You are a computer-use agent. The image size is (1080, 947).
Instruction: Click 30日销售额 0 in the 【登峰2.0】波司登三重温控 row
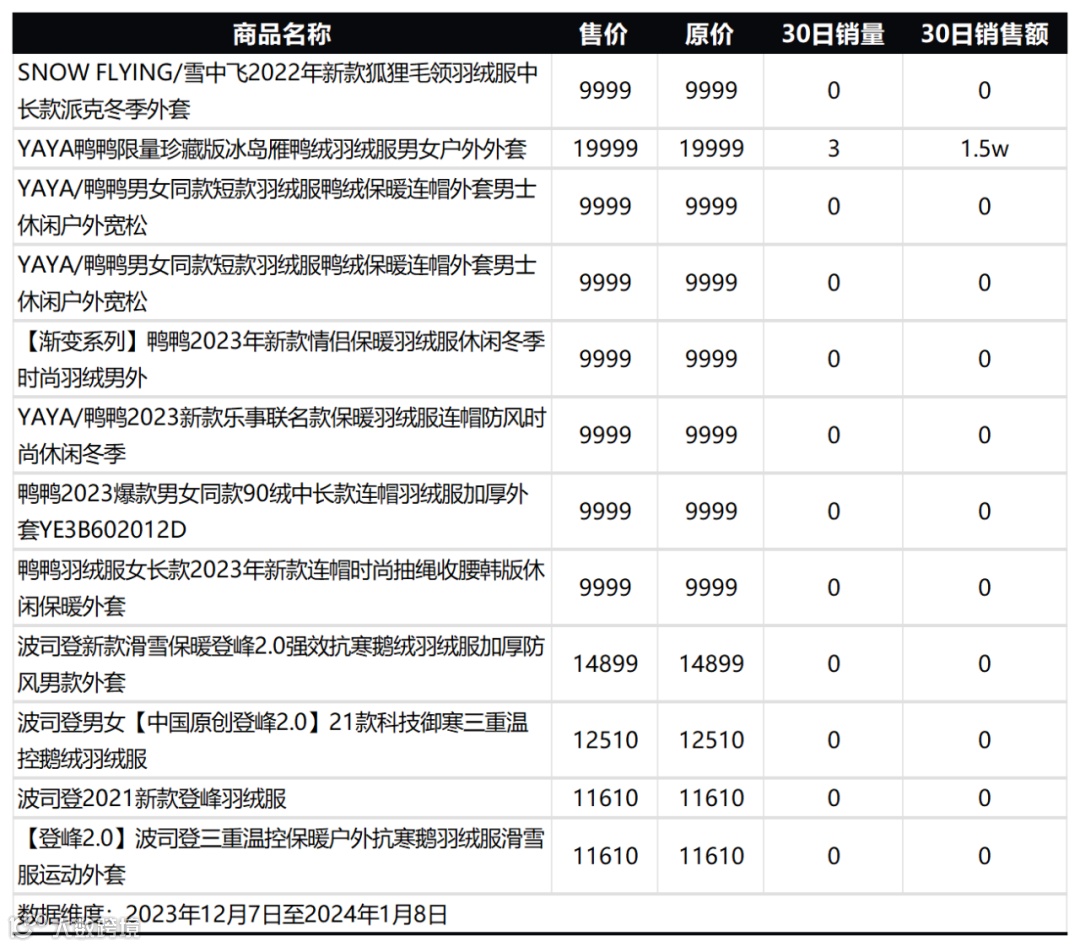tap(984, 856)
